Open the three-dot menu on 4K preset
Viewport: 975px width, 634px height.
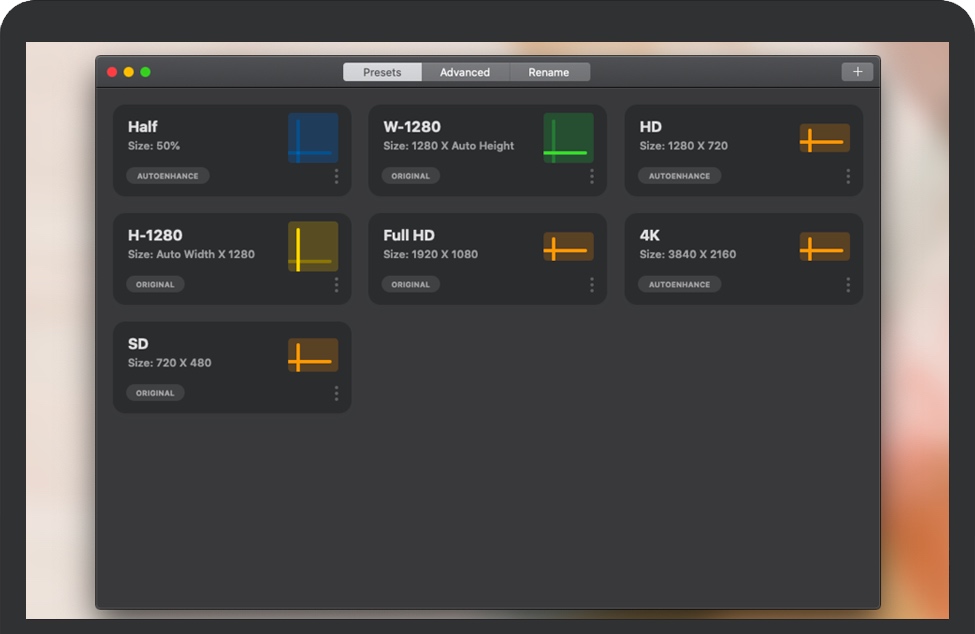coord(847,285)
